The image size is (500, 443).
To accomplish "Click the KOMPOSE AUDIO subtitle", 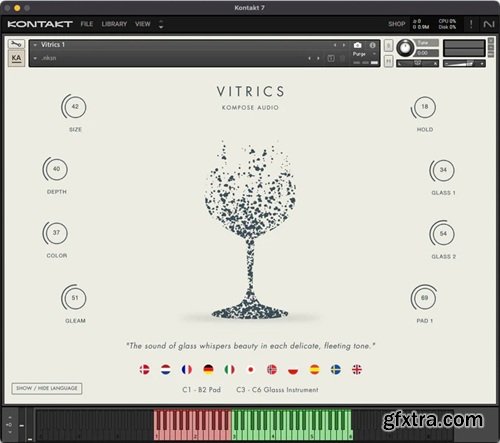I will pyautogui.click(x=250, y=108).
